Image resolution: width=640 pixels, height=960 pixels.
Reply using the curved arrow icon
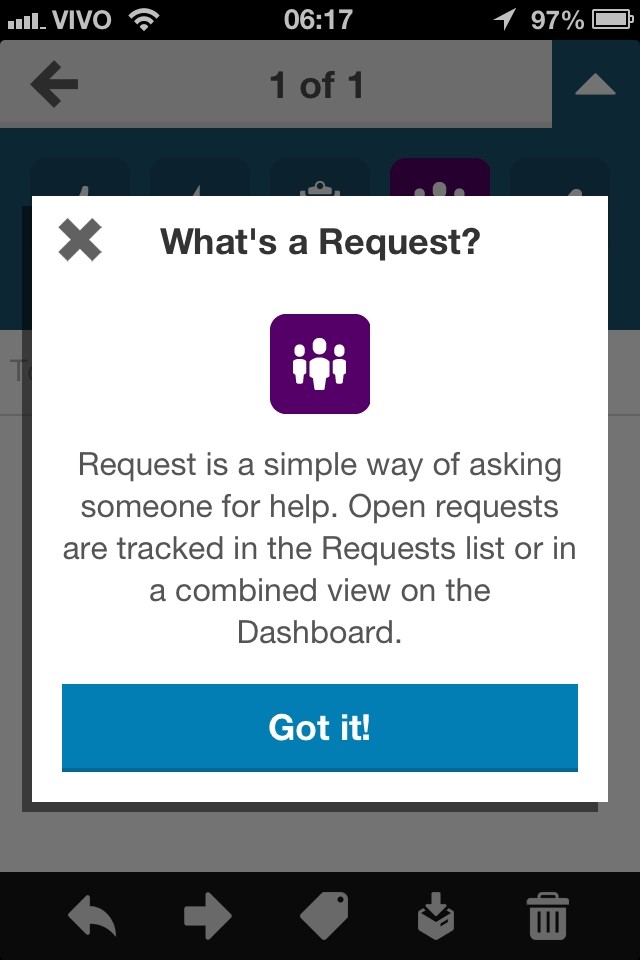pyautogui.click(x=92, y=917)
